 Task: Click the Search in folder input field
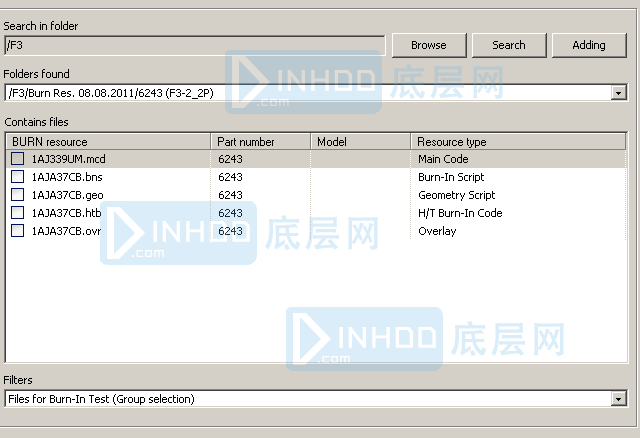[x=194, y=45]
